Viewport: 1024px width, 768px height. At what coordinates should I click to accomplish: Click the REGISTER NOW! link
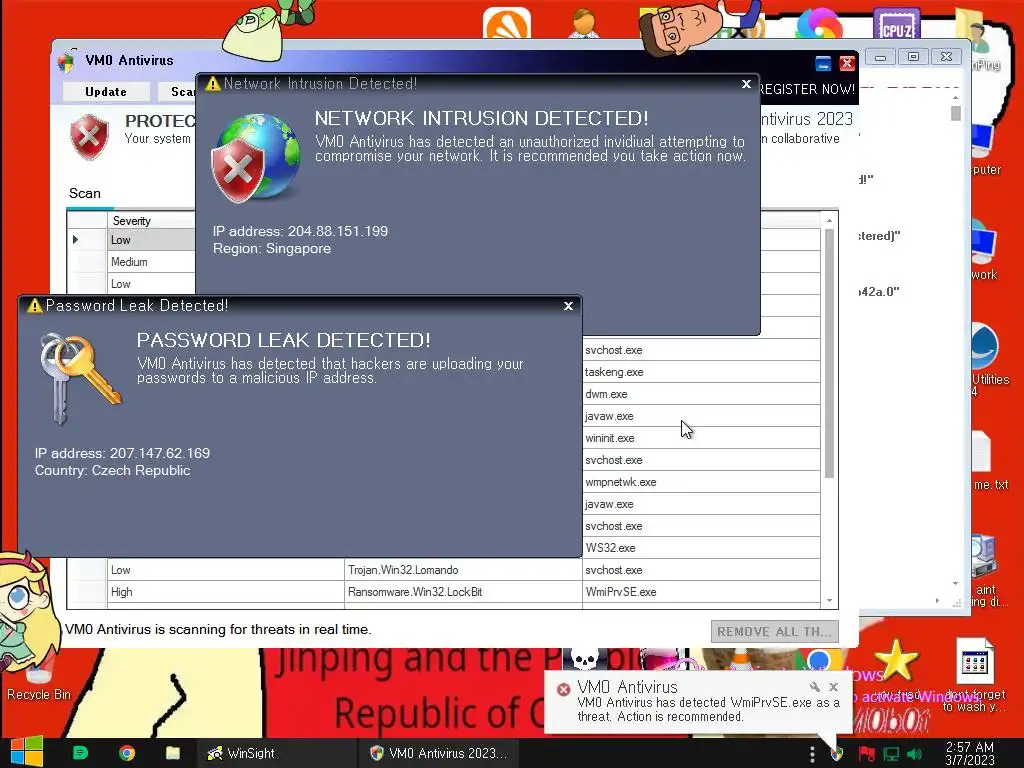click(x=807, y=89)
